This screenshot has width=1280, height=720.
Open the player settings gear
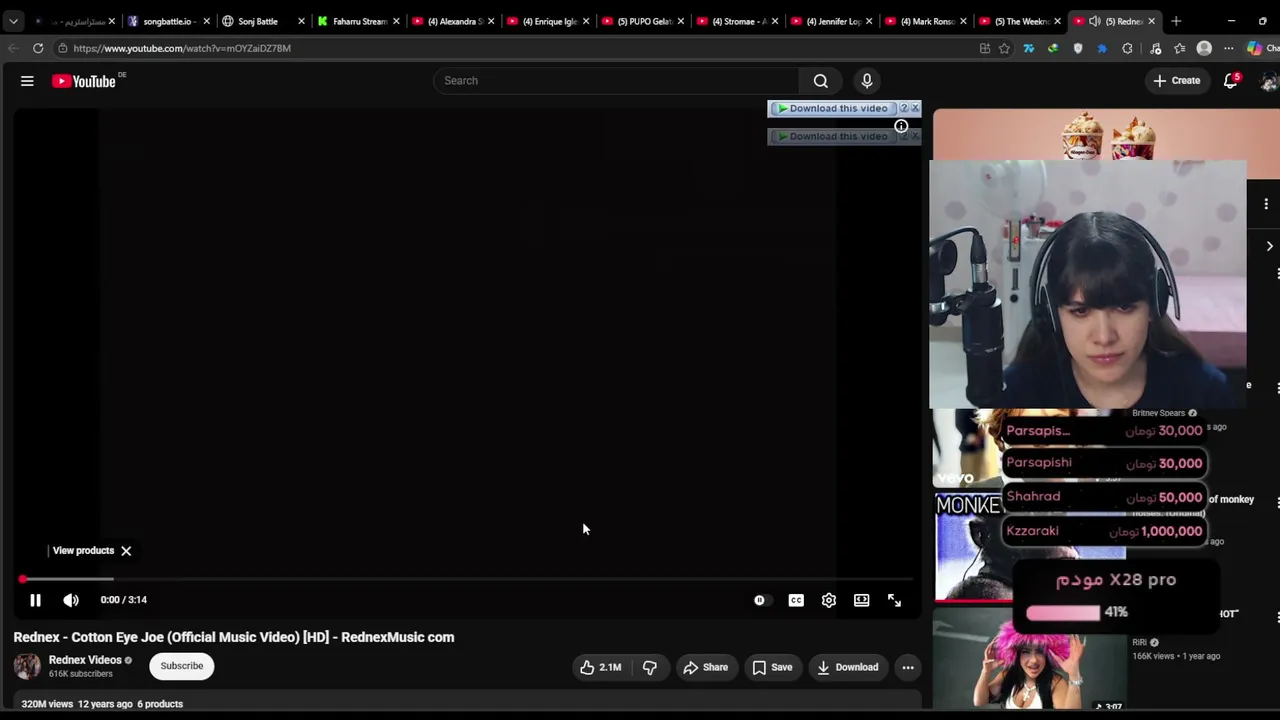coord(829,600)
